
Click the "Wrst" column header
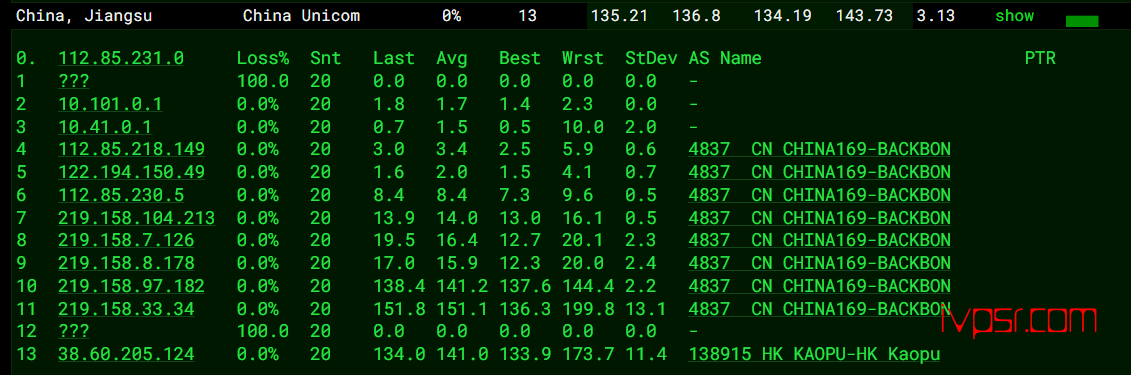click(583, 59)
